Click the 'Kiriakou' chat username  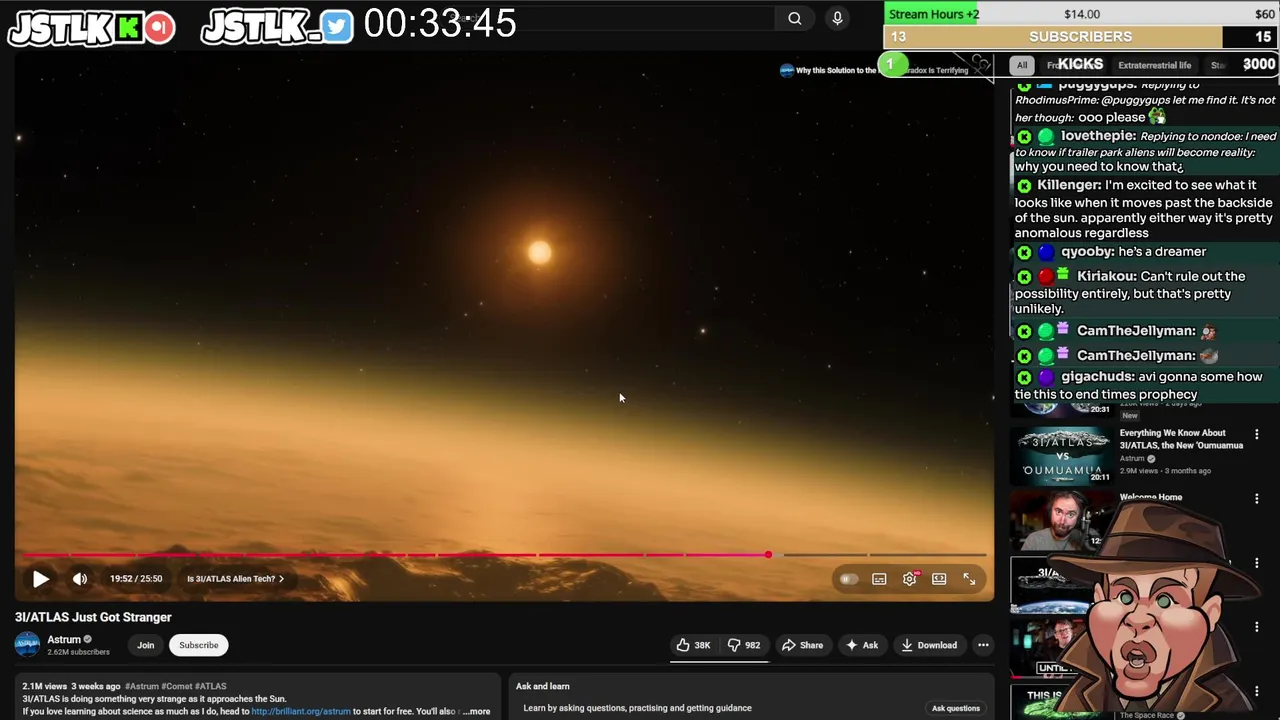pyautogui.click(x=1106, y=276)
